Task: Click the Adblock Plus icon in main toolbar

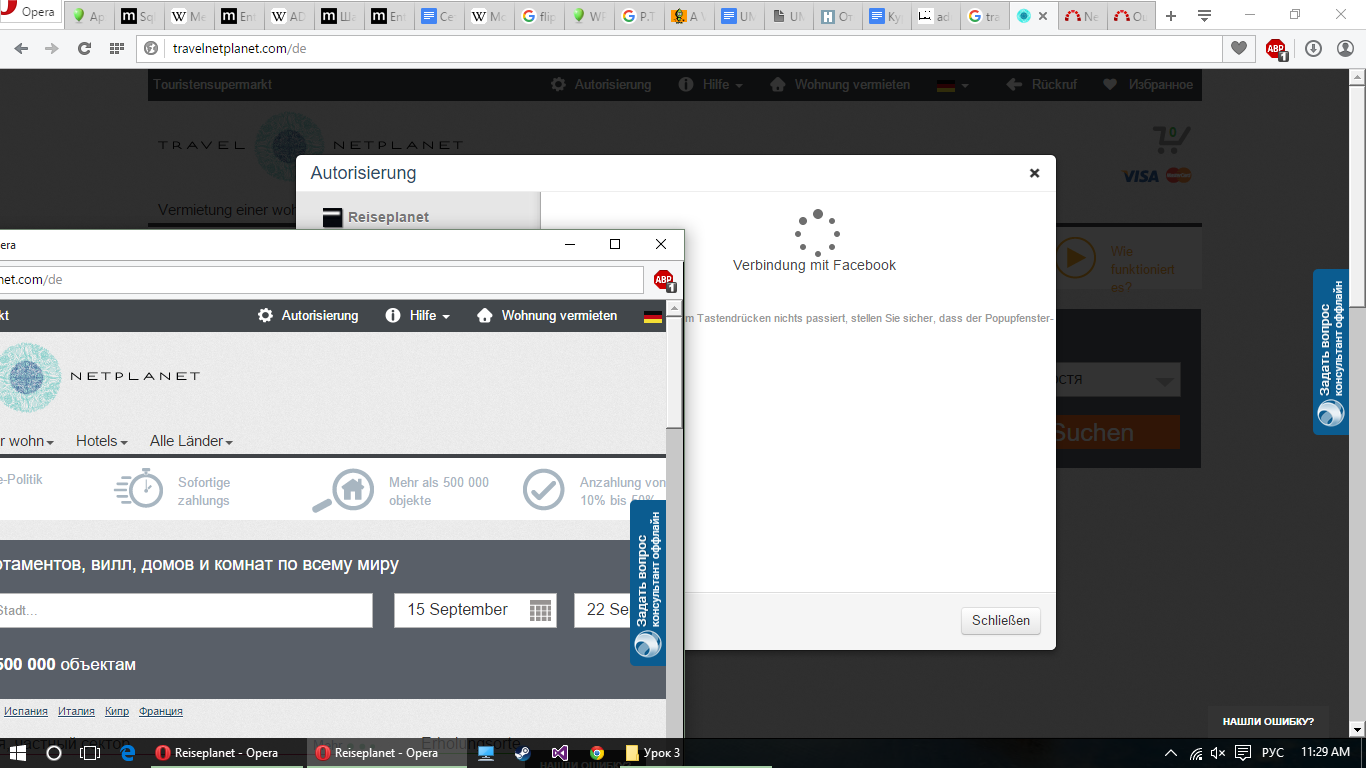Action: point(1275,48)
